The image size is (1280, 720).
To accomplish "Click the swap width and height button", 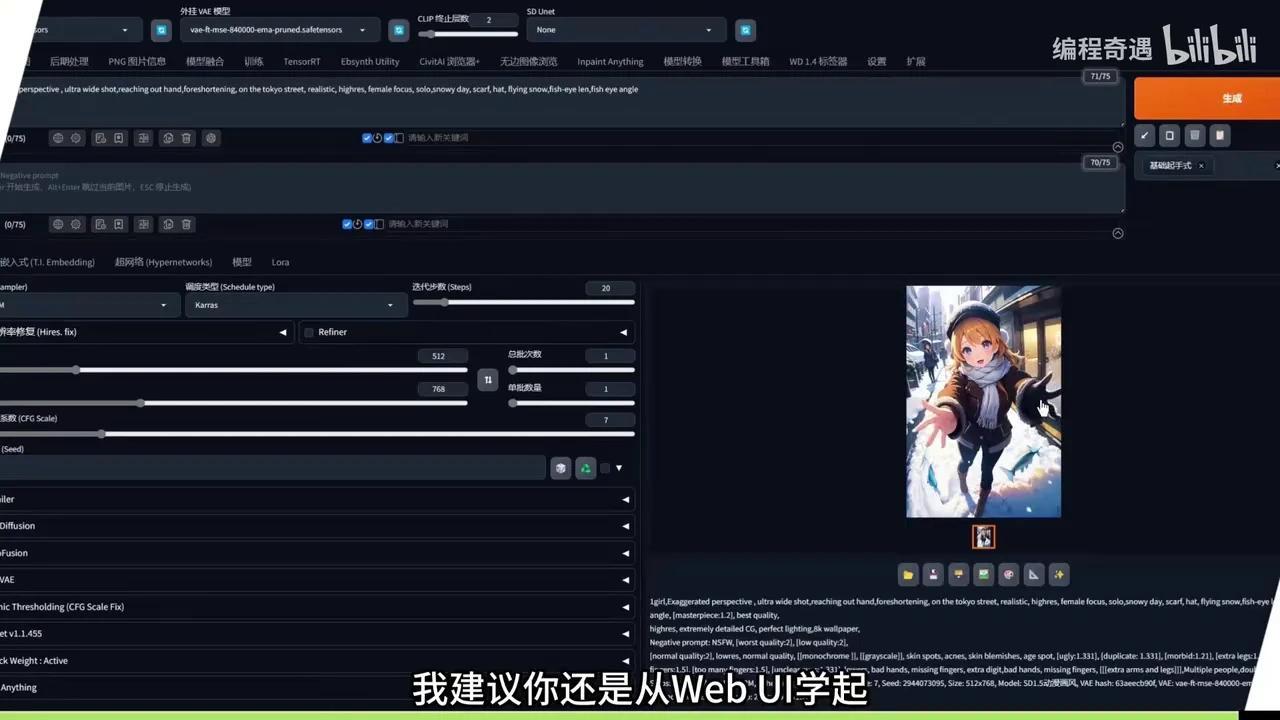I will click(x=488, y=380).
